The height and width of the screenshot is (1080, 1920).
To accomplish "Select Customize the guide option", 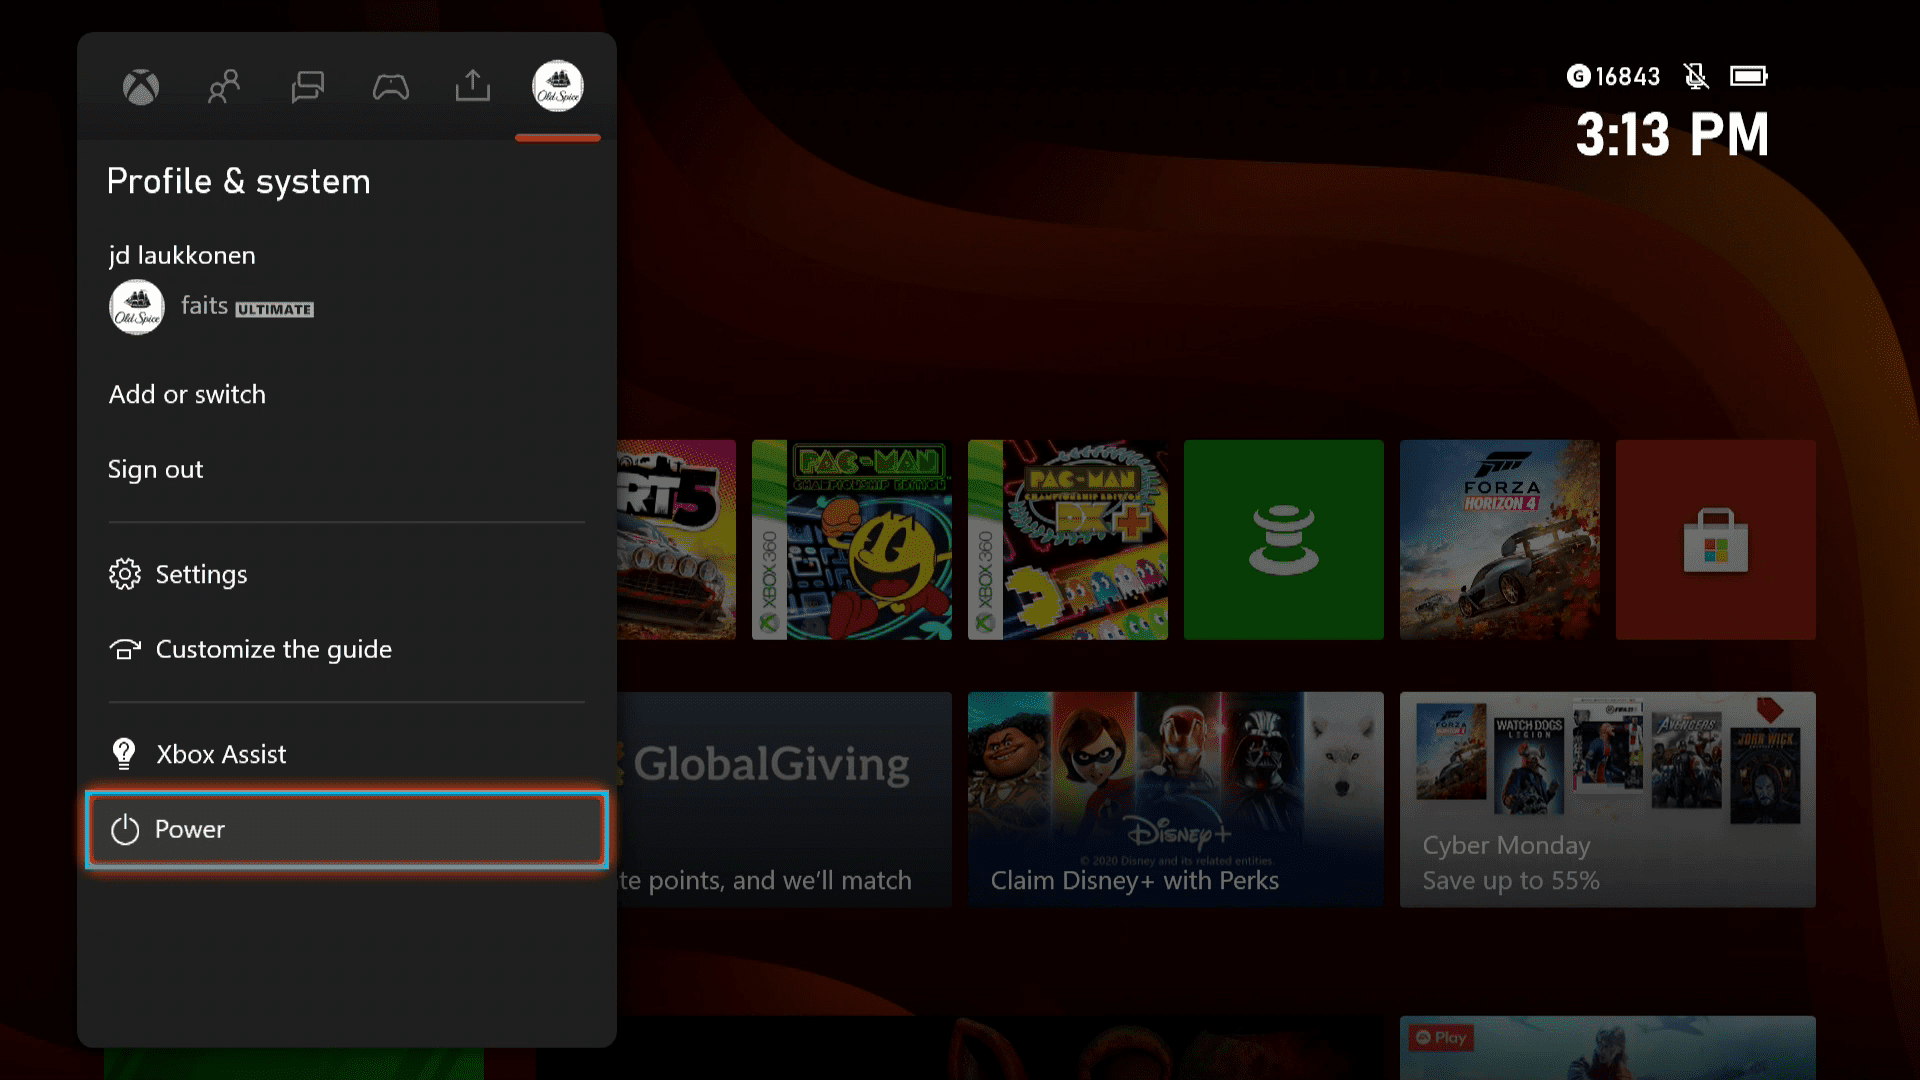I will click(x=274, y=647).
